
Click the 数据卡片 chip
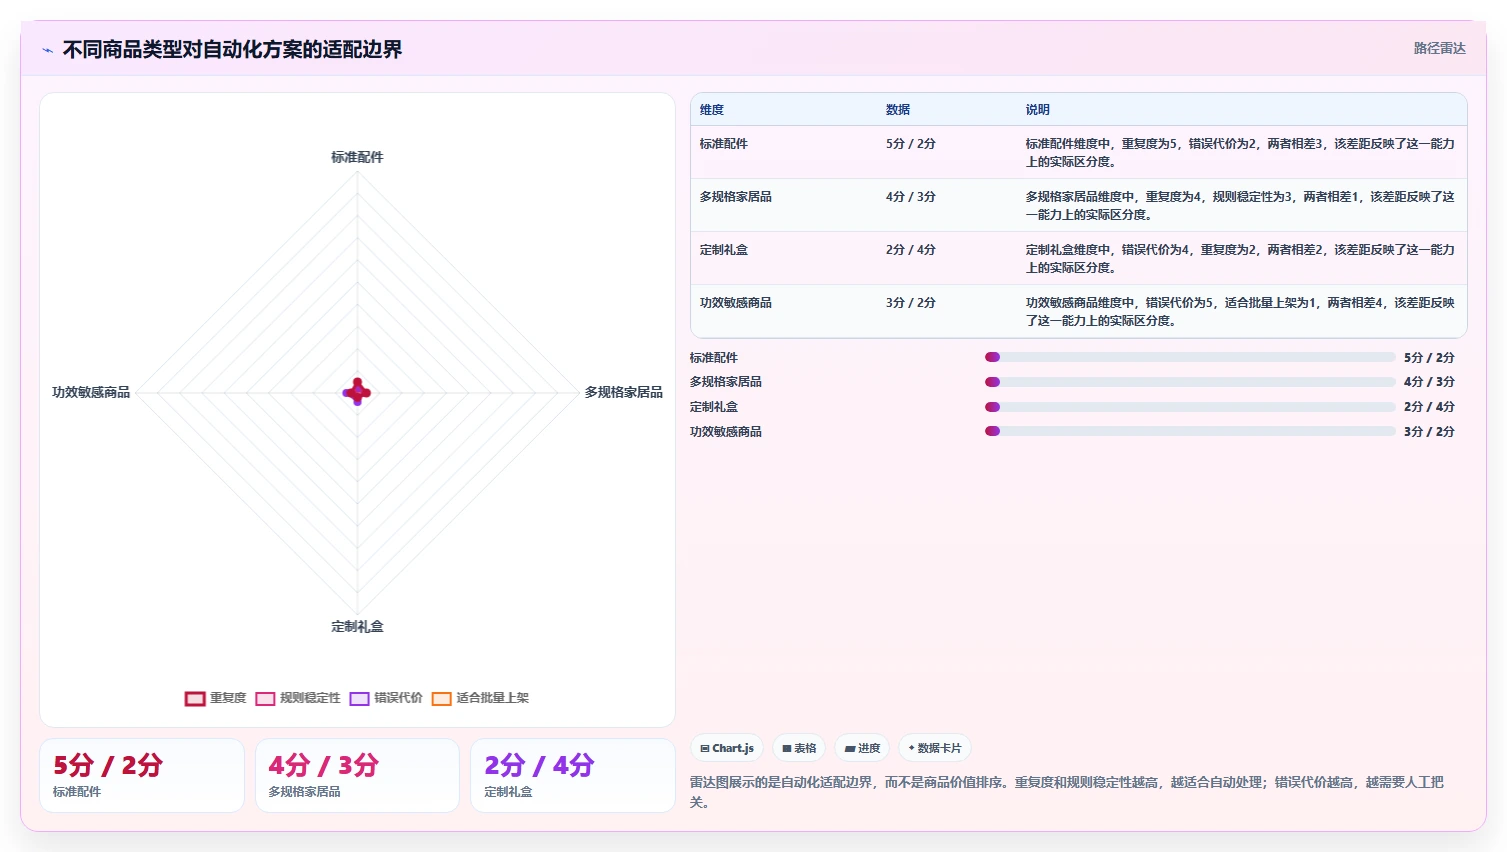pos(935,748)
